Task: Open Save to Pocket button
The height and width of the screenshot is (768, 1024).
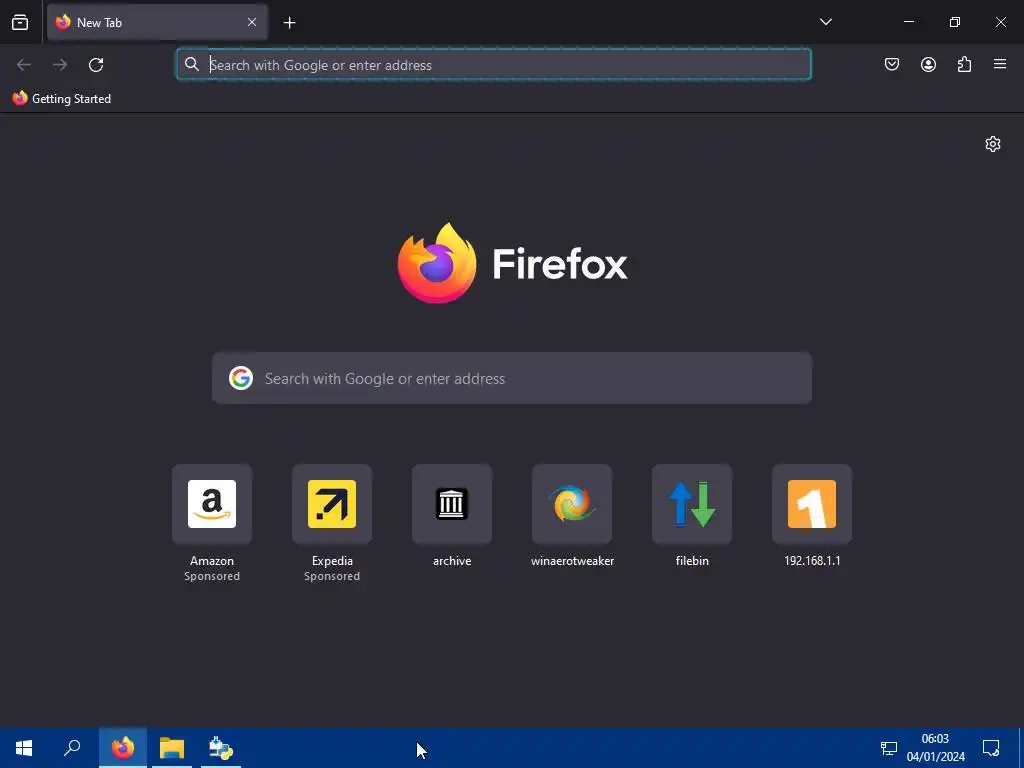Action: [x=892, y=64]
